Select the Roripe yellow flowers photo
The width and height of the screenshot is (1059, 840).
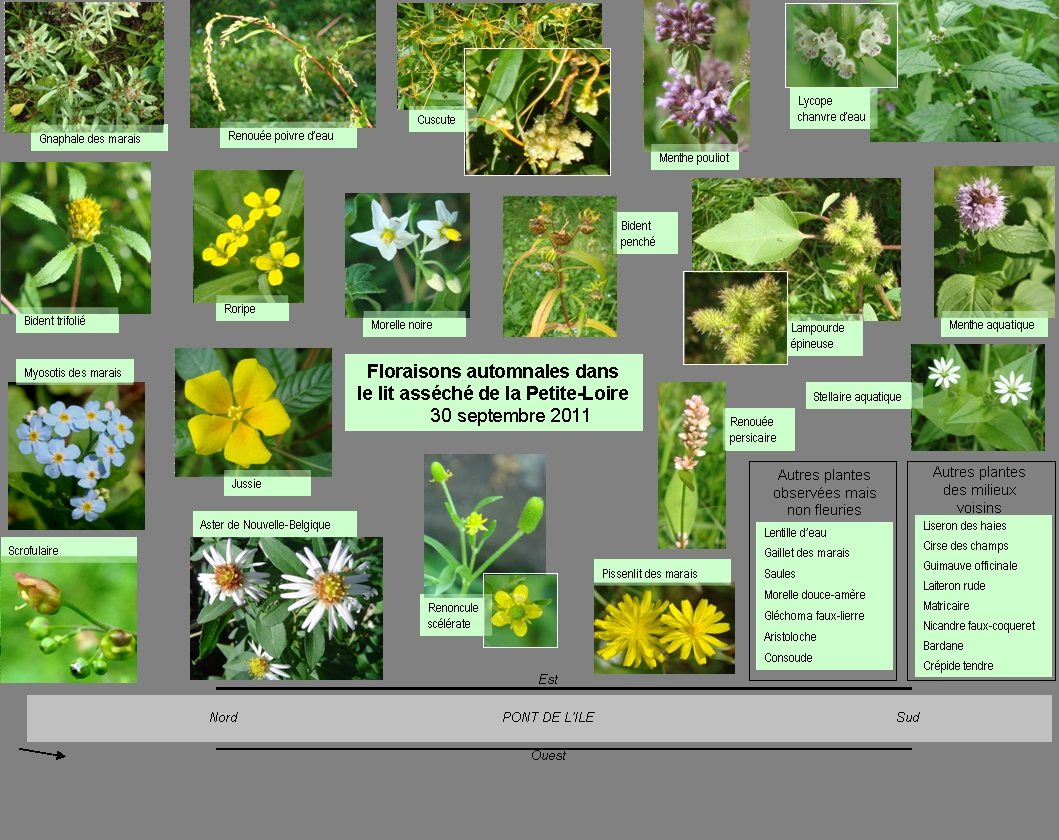tap(248, 236)
